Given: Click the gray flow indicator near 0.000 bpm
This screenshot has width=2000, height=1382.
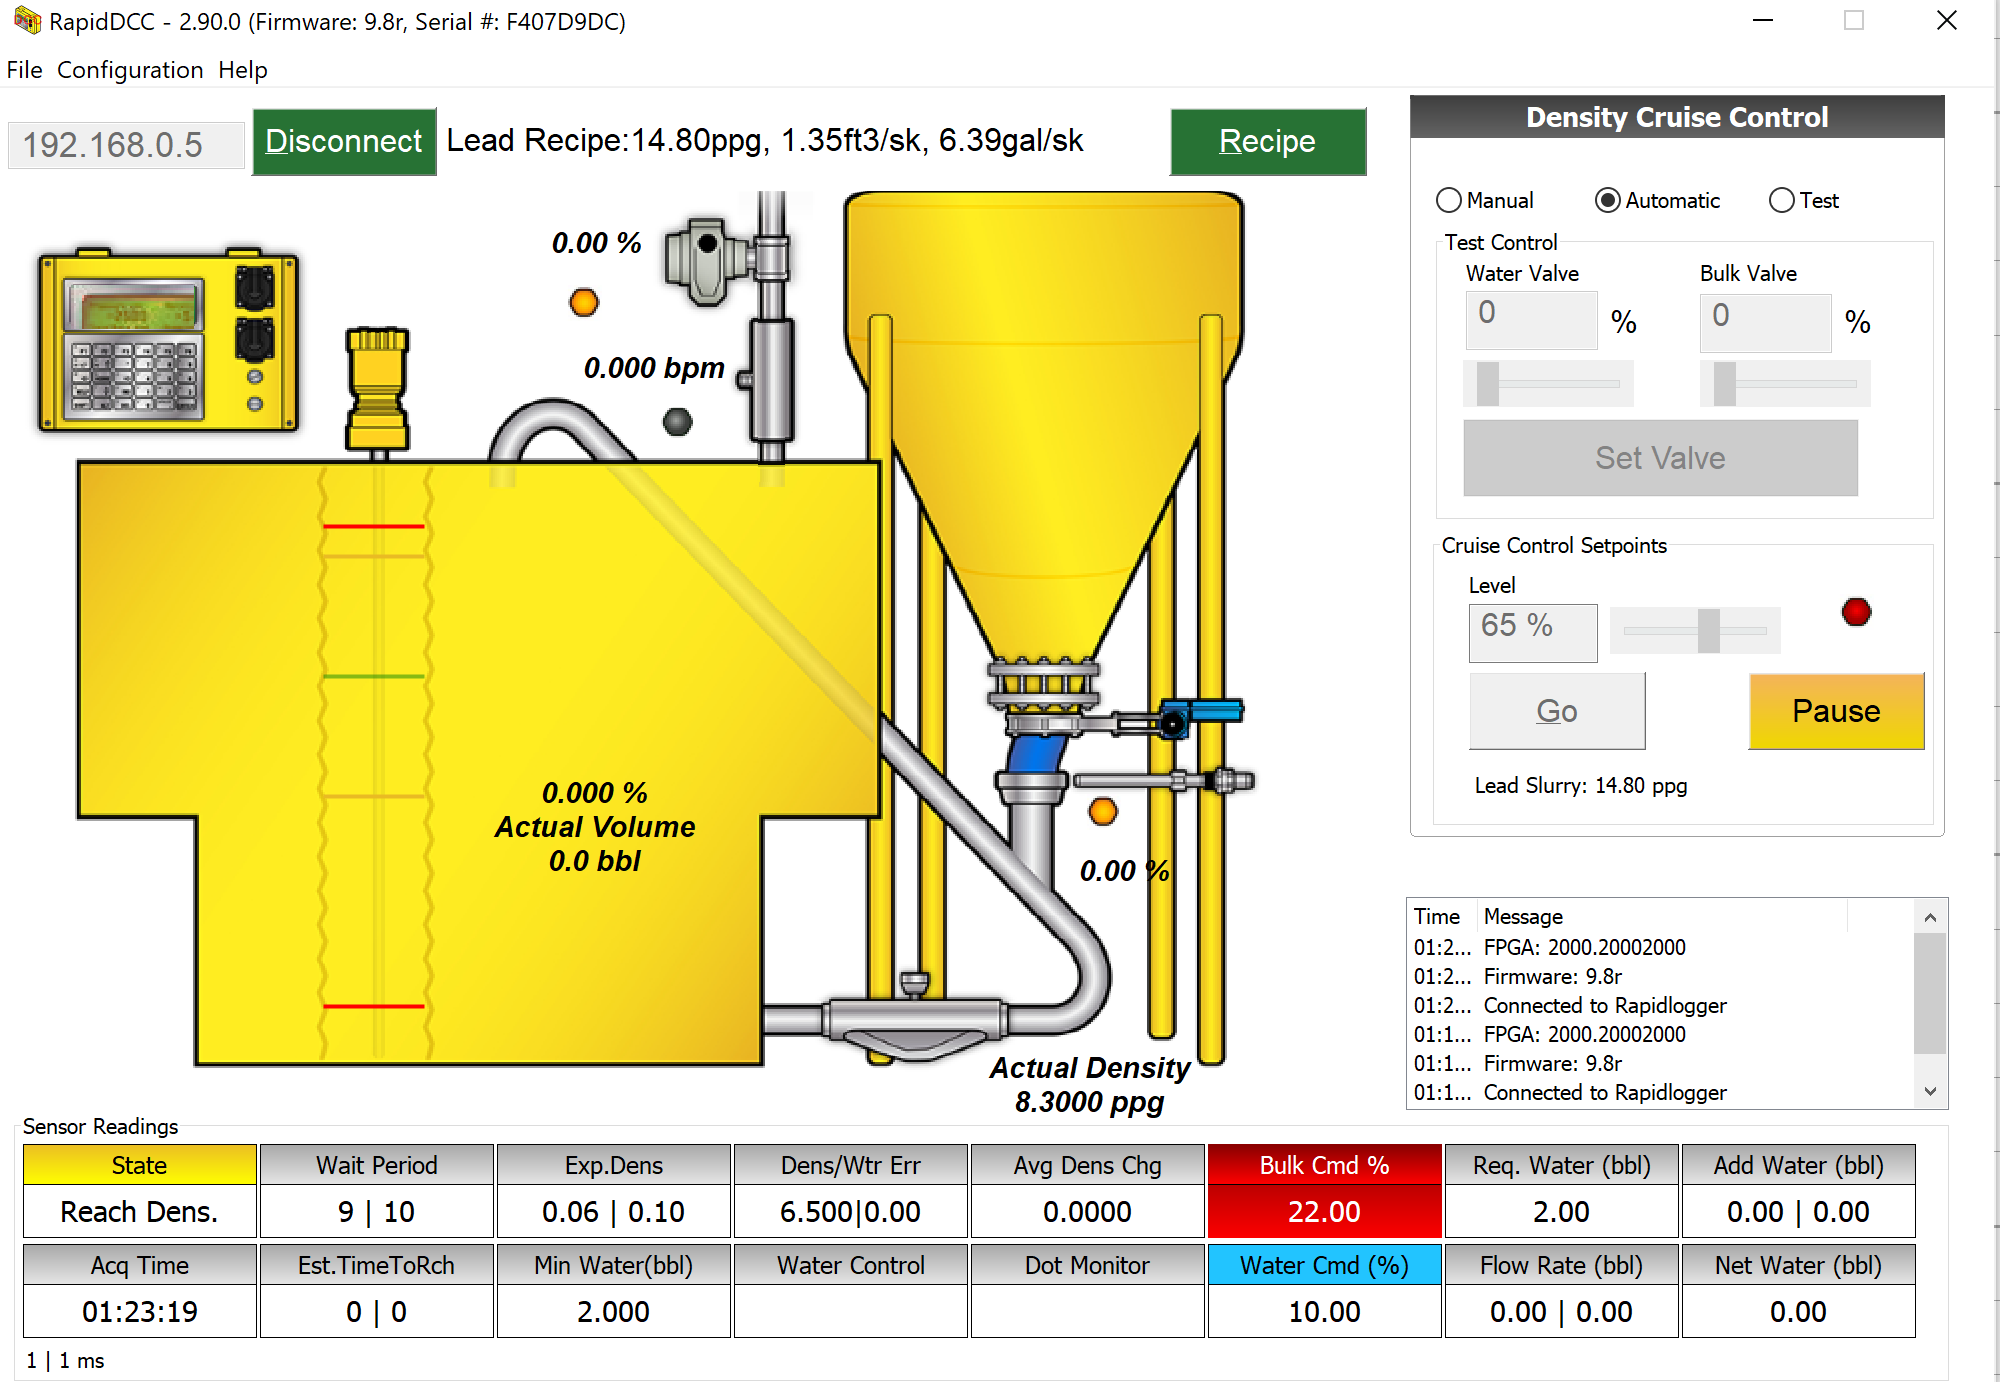Looking at the screenshot, I should click(677, 422).
